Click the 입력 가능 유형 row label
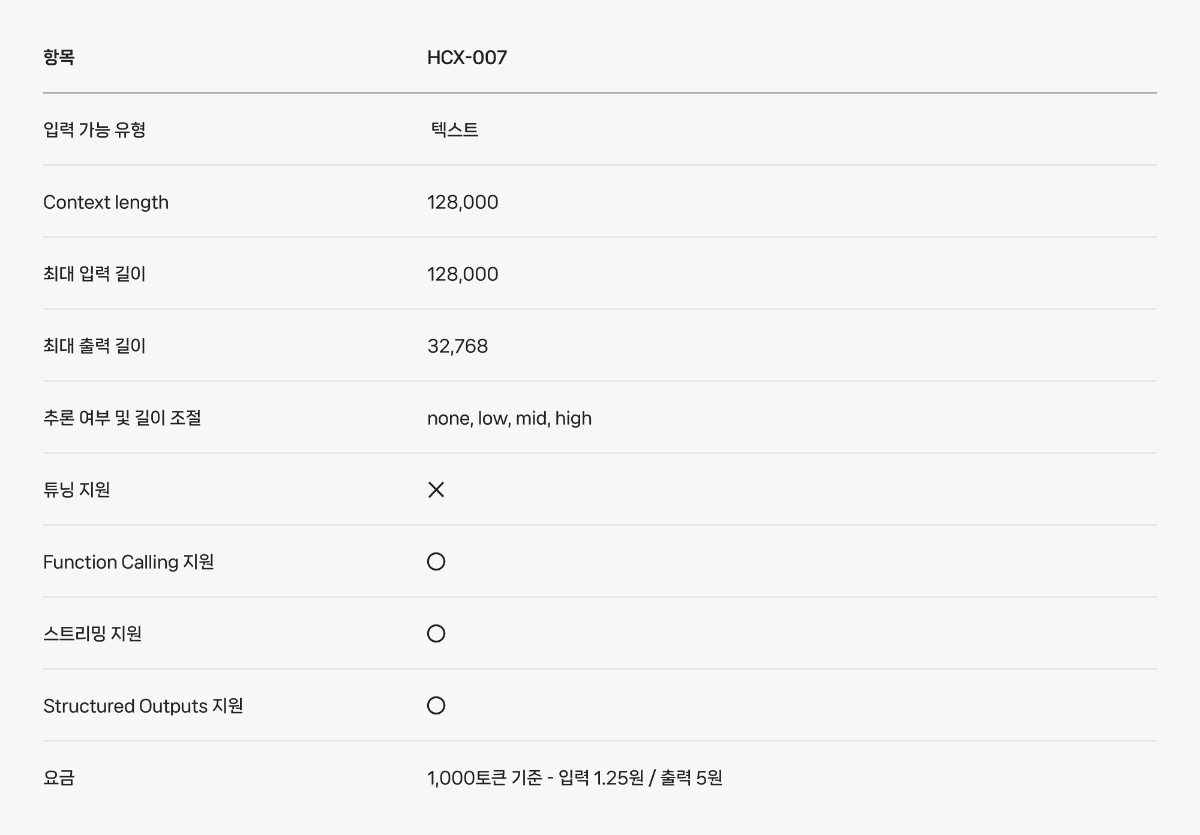Image resolution: width=1200 pixels, height=835 pixels. (95, 130)
